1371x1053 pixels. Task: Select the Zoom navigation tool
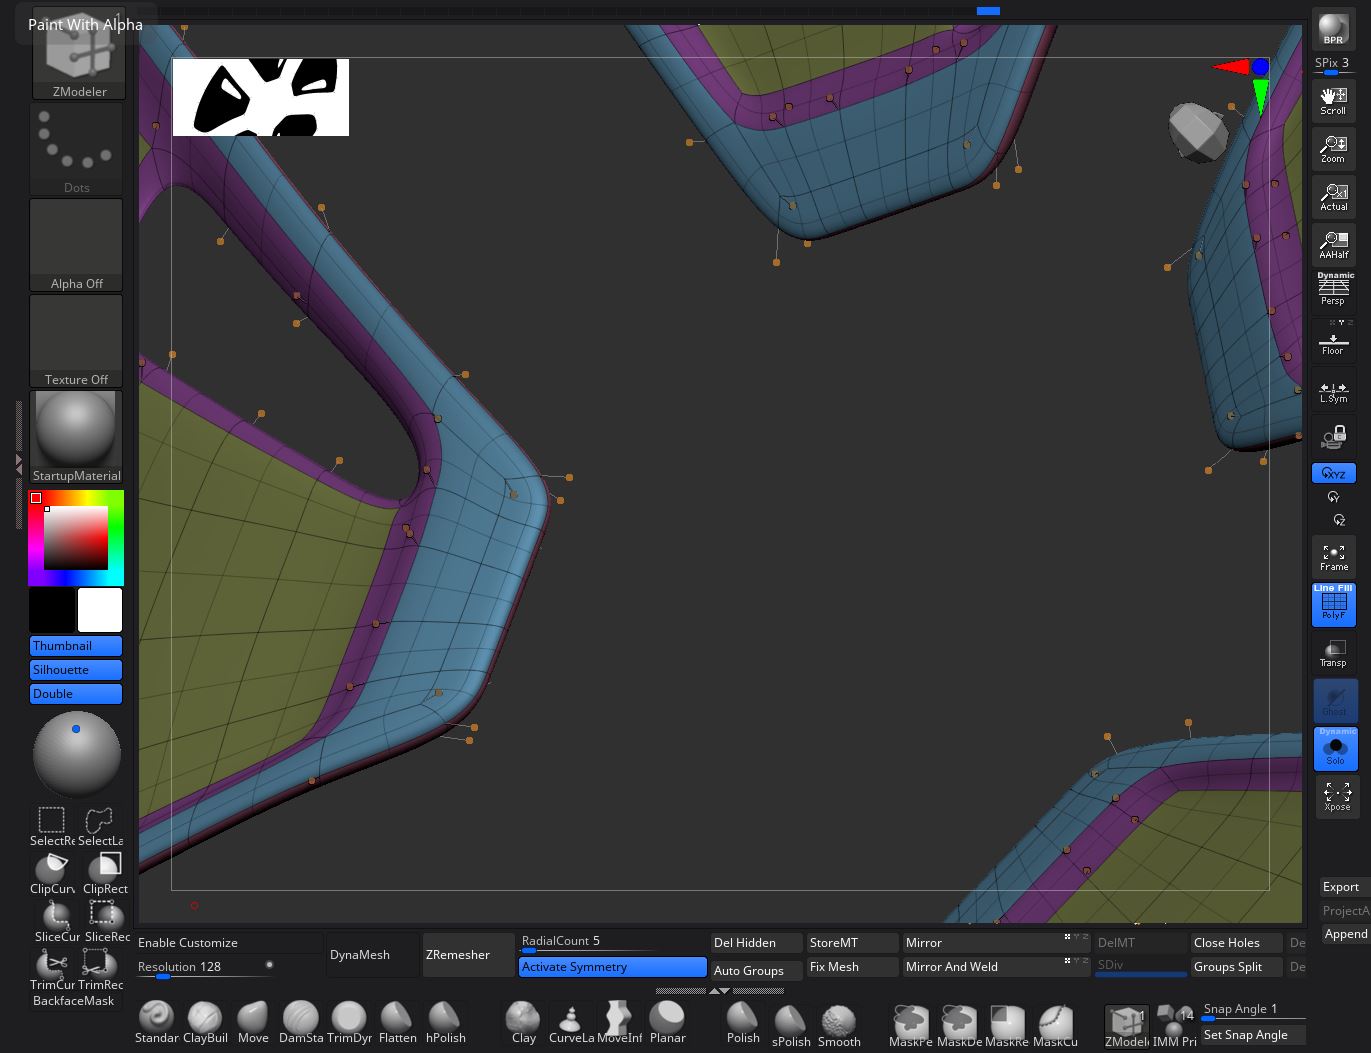pos(1333,149)
